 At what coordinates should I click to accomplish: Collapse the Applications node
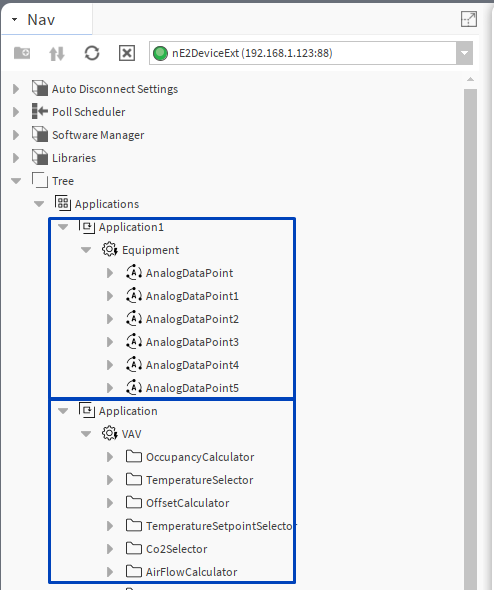[x=39, y=204]
